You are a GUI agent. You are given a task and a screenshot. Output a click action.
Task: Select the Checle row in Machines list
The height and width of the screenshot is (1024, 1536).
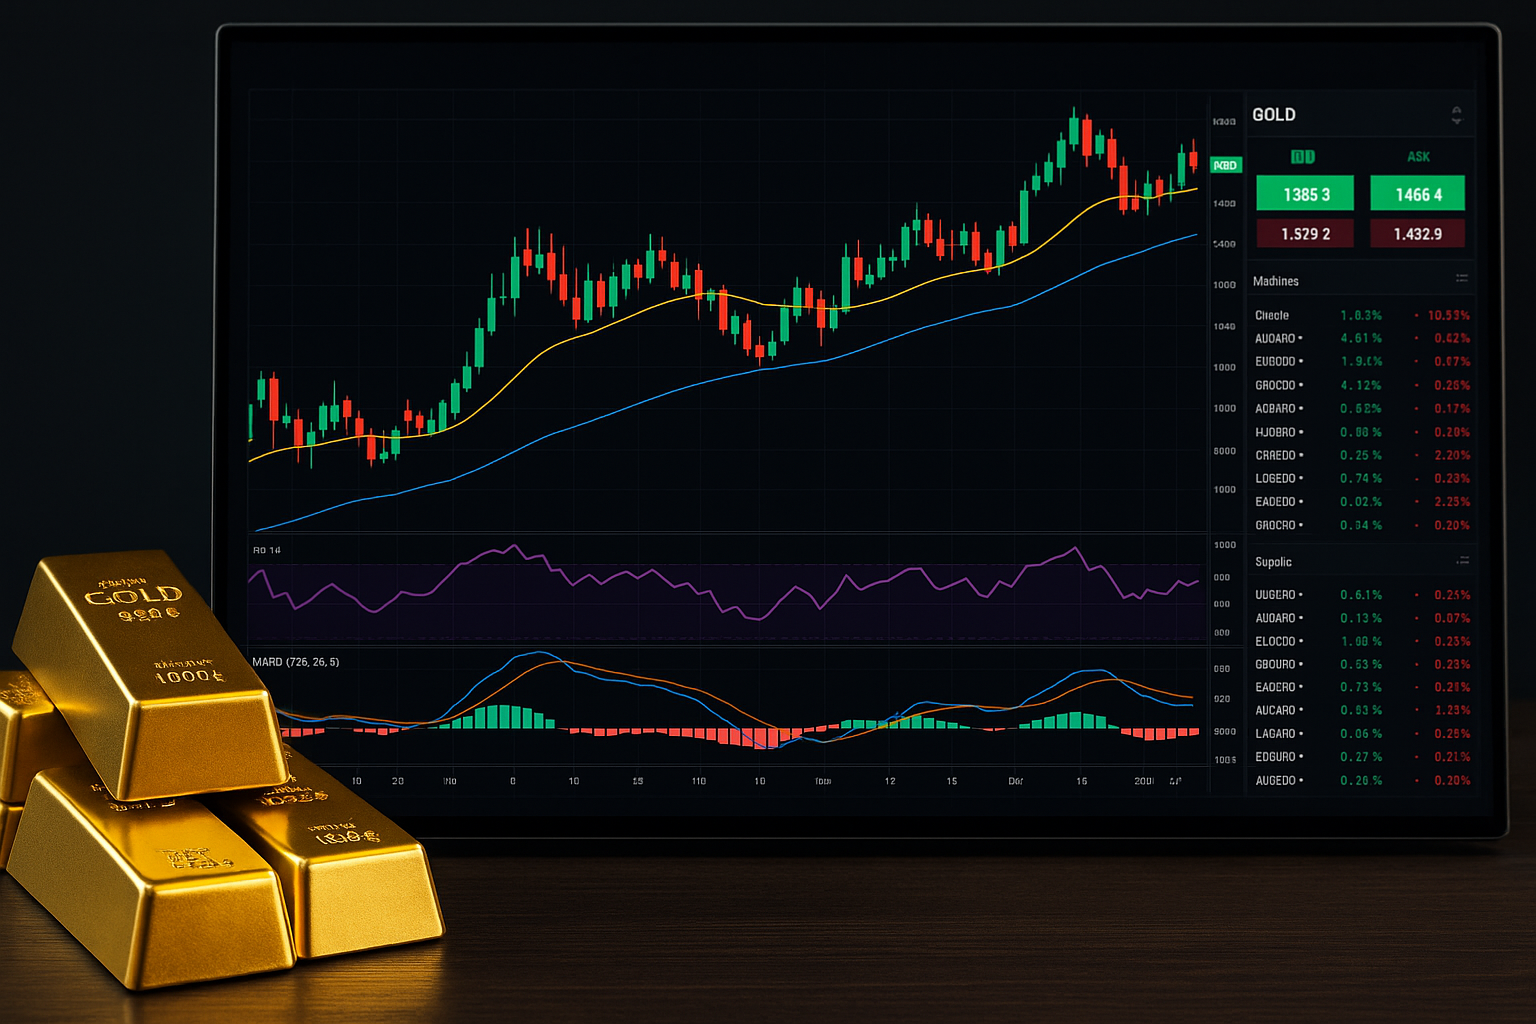pyautogui.click(x=1272, y=315)
